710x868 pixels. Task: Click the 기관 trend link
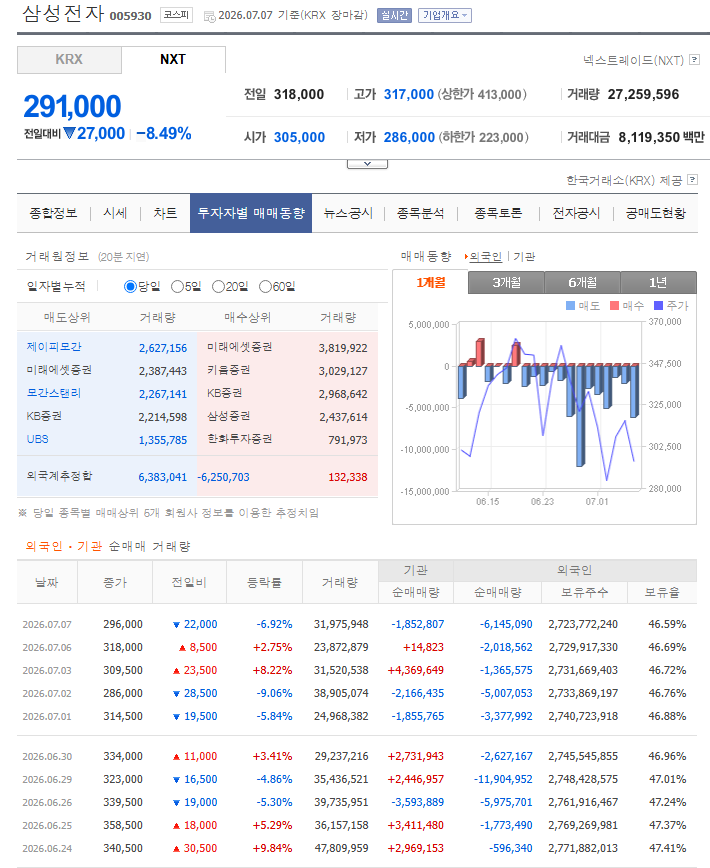[x=524, y=257]
